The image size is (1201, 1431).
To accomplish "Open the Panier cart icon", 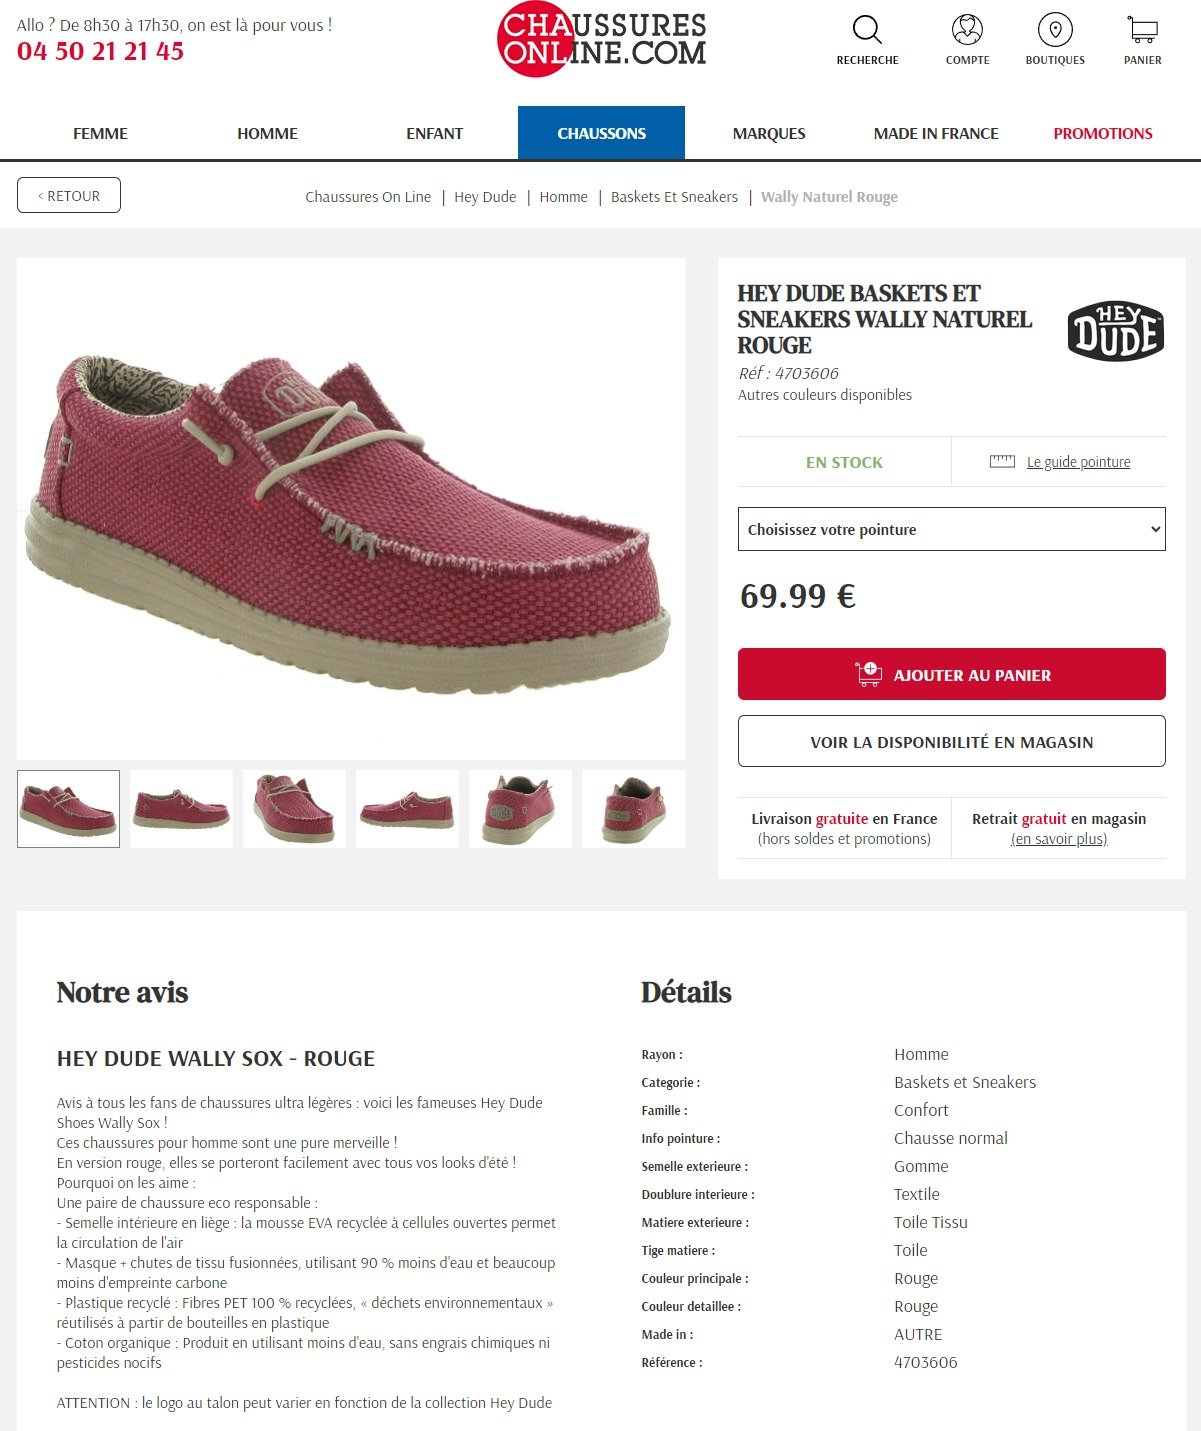I will (x=1142, y=30).
